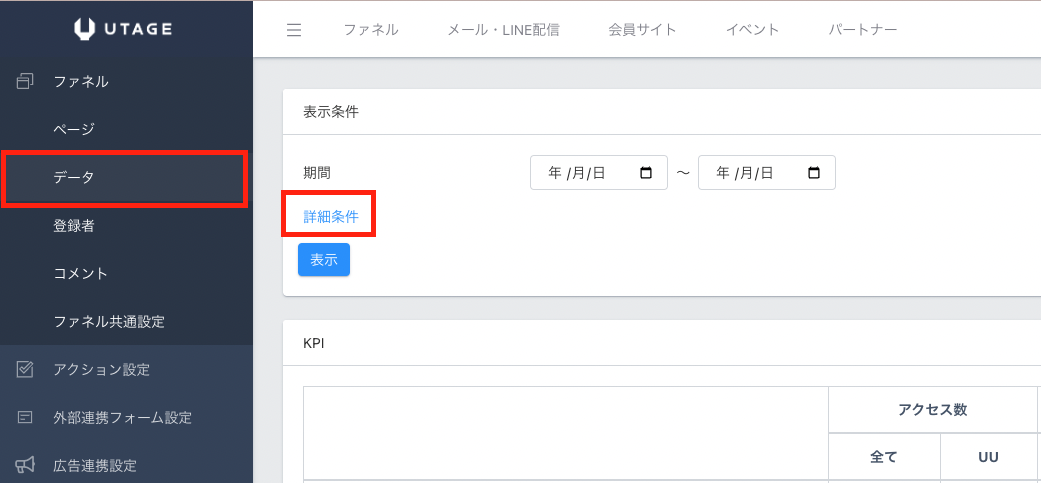
Task: Select the イベント top navigation item
Action: 752,30
